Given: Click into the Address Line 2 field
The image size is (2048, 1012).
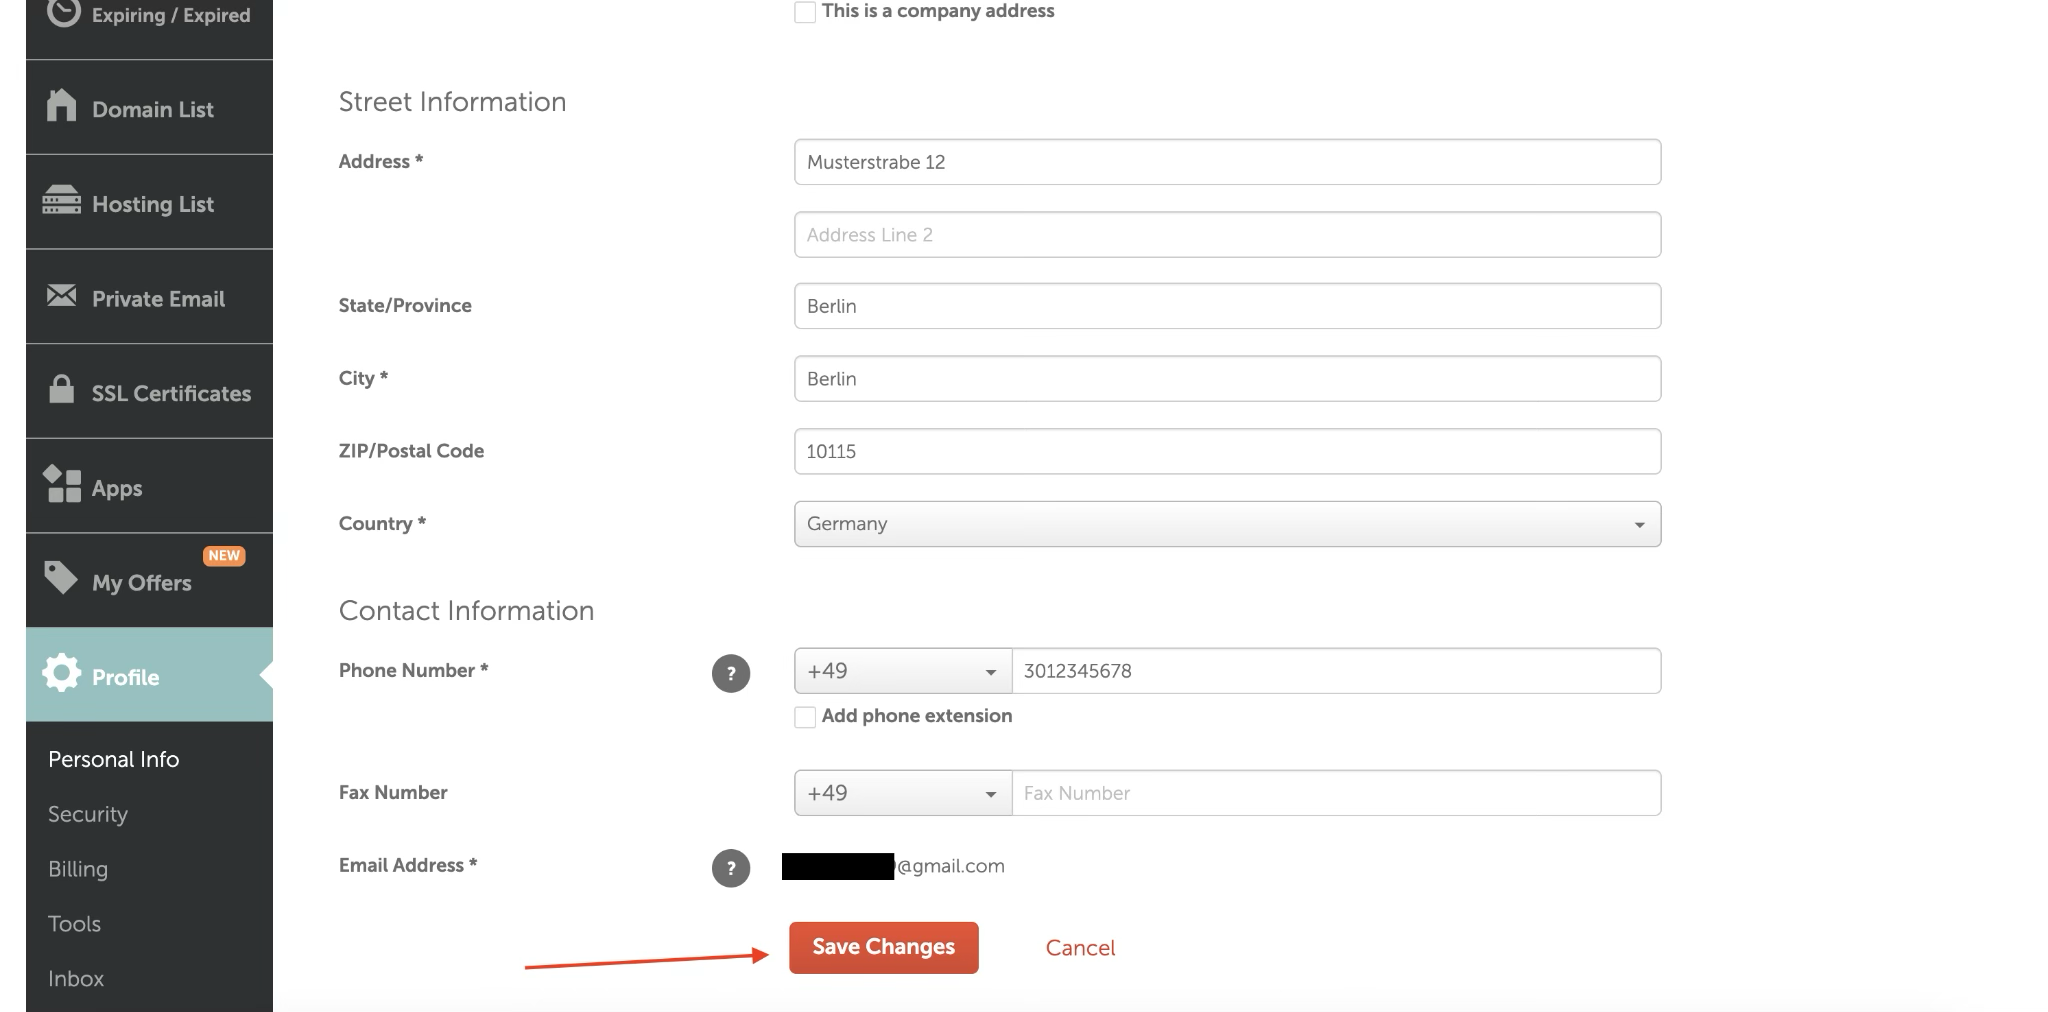Looking at the screenshot, I should click(x=1227, y=235).
